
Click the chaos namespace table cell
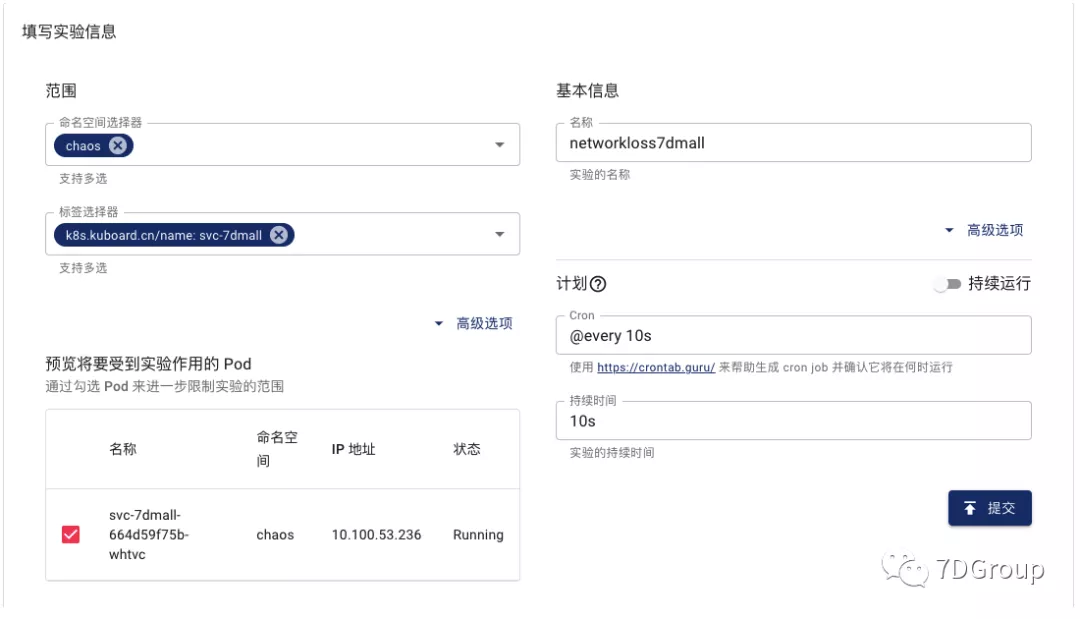click(275, 534)
